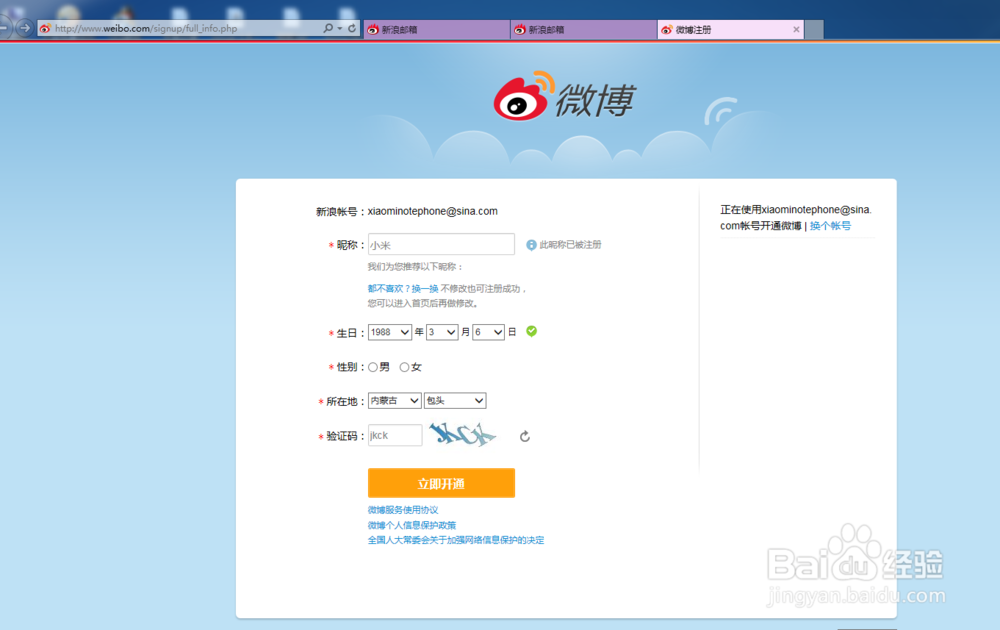This screenshot has height=630, width=1000.
Task: Open the 内蒙古 province dropdown
Action: (x=394, y=400)
